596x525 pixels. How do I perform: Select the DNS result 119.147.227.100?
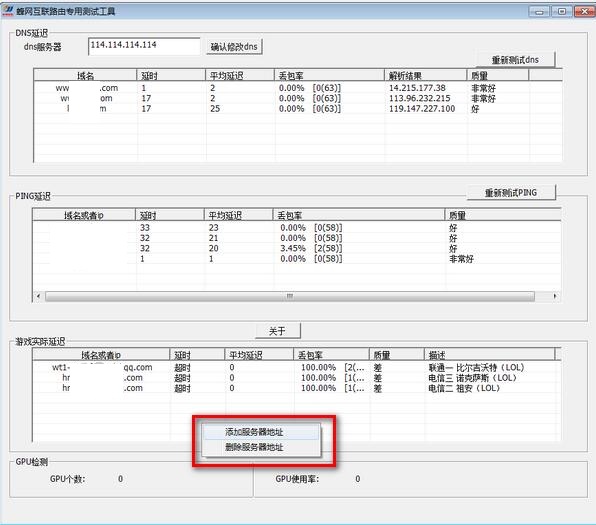(422, 109)
